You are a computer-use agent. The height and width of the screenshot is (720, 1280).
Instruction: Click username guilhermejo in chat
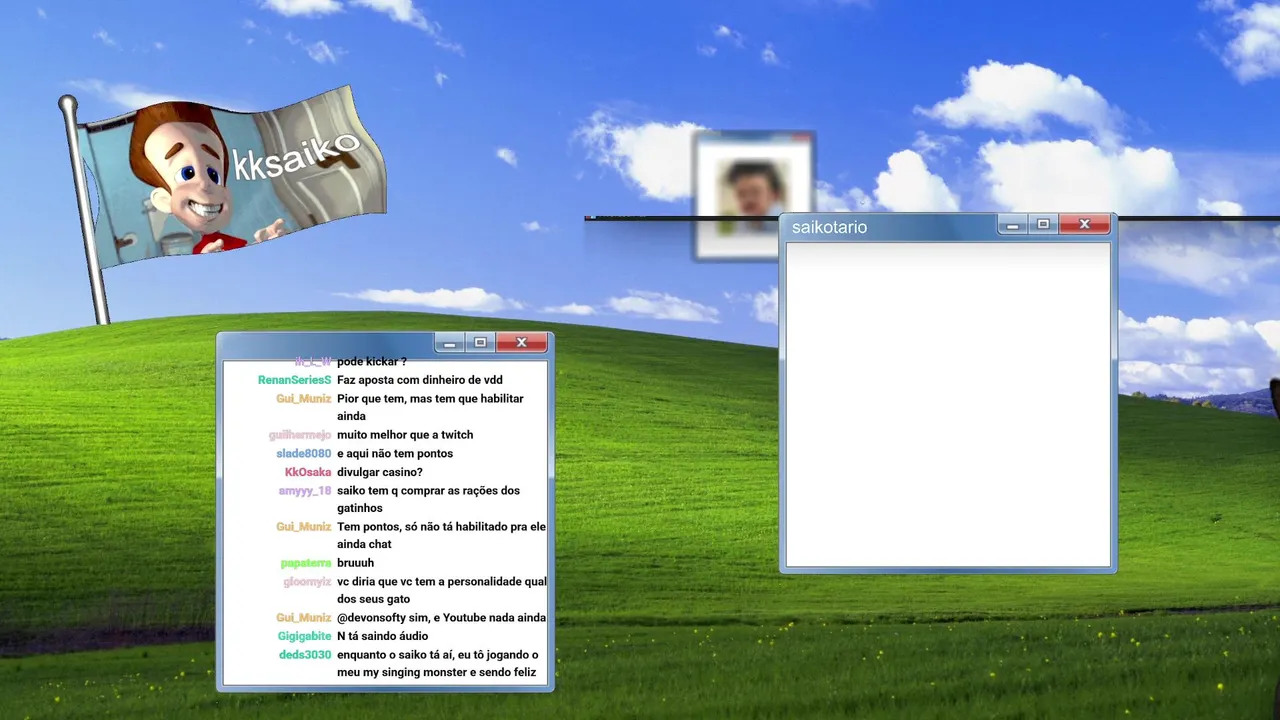[x=299, y=435]
